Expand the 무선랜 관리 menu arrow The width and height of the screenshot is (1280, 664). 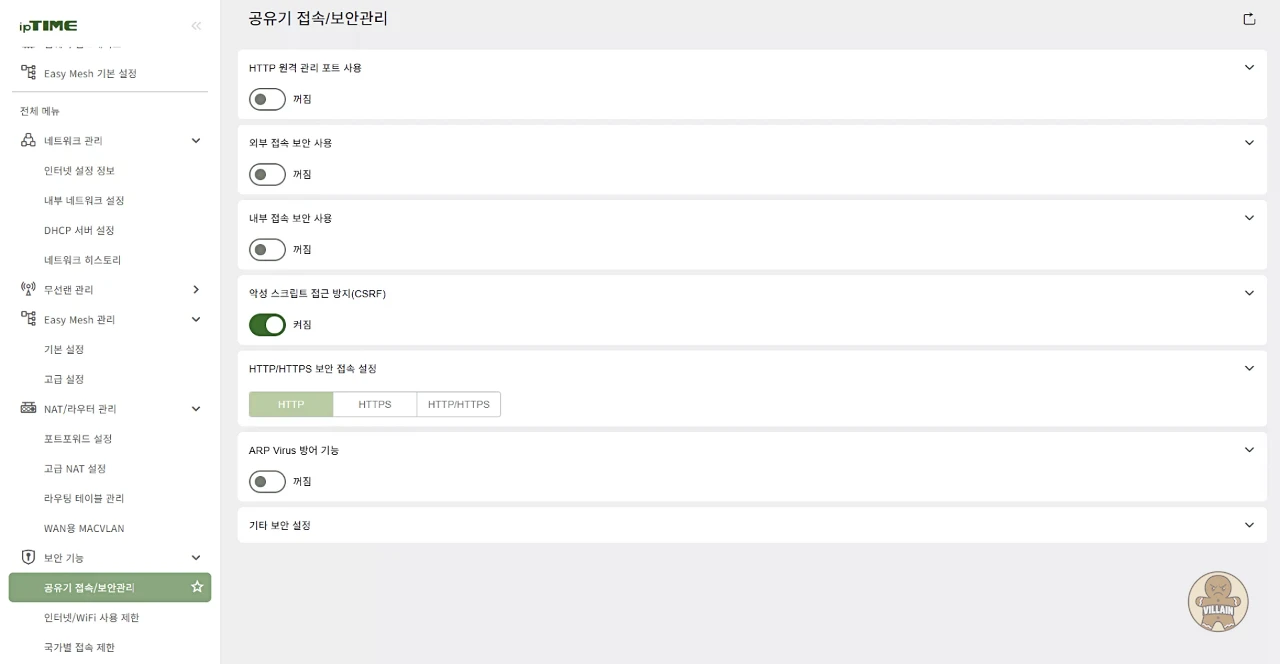[x=196, y=289]
